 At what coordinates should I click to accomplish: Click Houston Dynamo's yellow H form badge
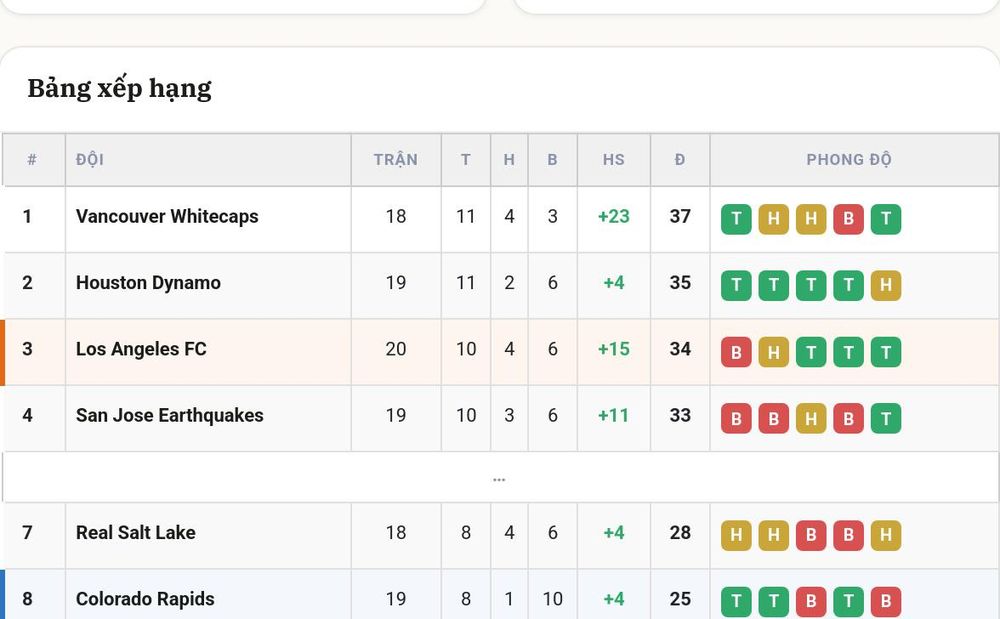click(x=886, y=285)
